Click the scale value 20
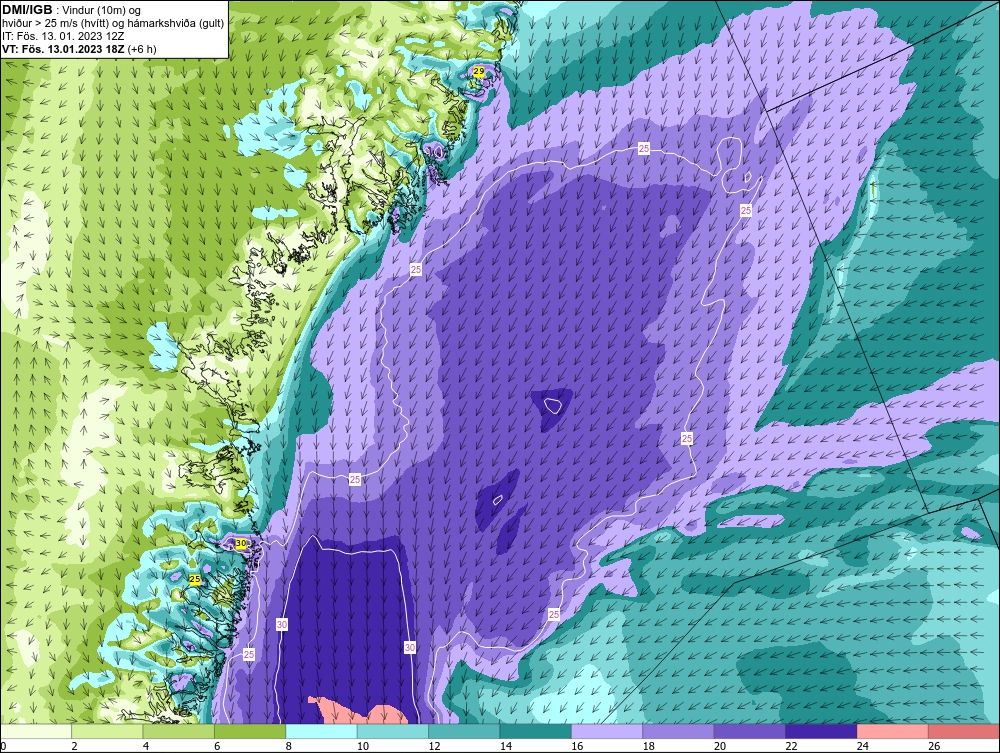The image size is (1000, 753). click(x=720, y=746)
